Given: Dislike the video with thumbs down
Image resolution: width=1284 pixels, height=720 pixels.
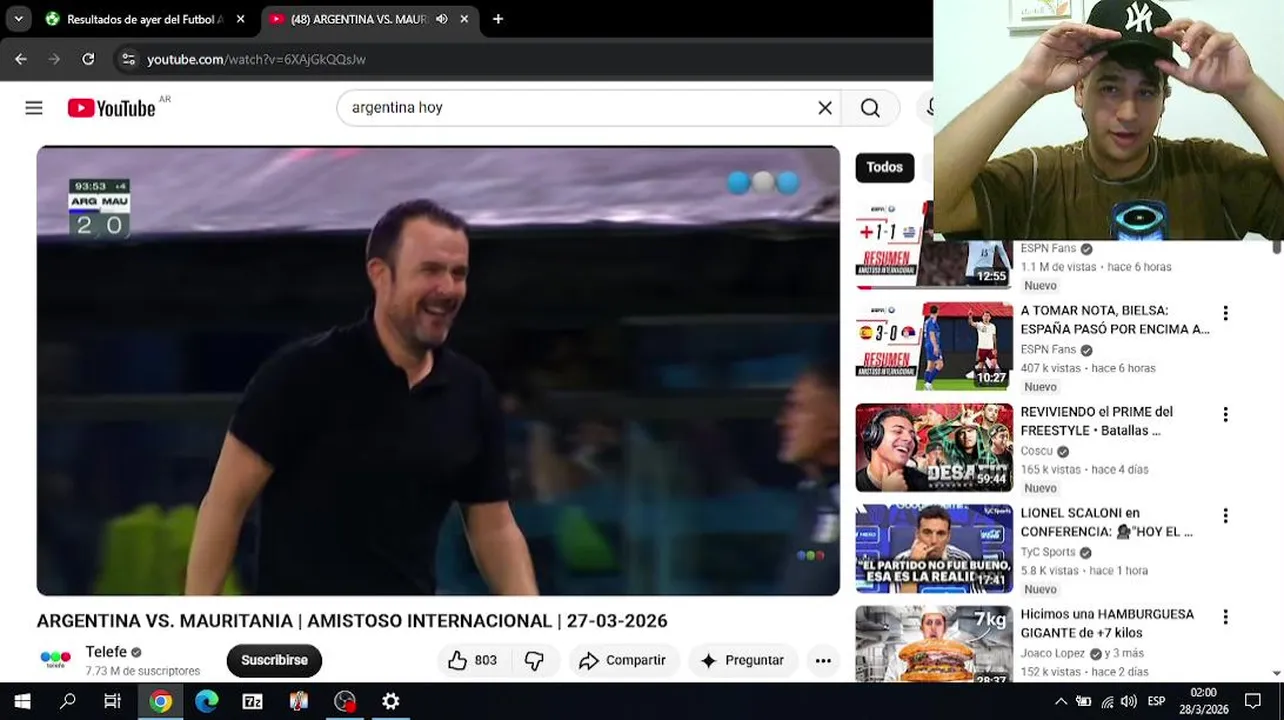Looking at the screenshot, I should click(x=535, y=660).
